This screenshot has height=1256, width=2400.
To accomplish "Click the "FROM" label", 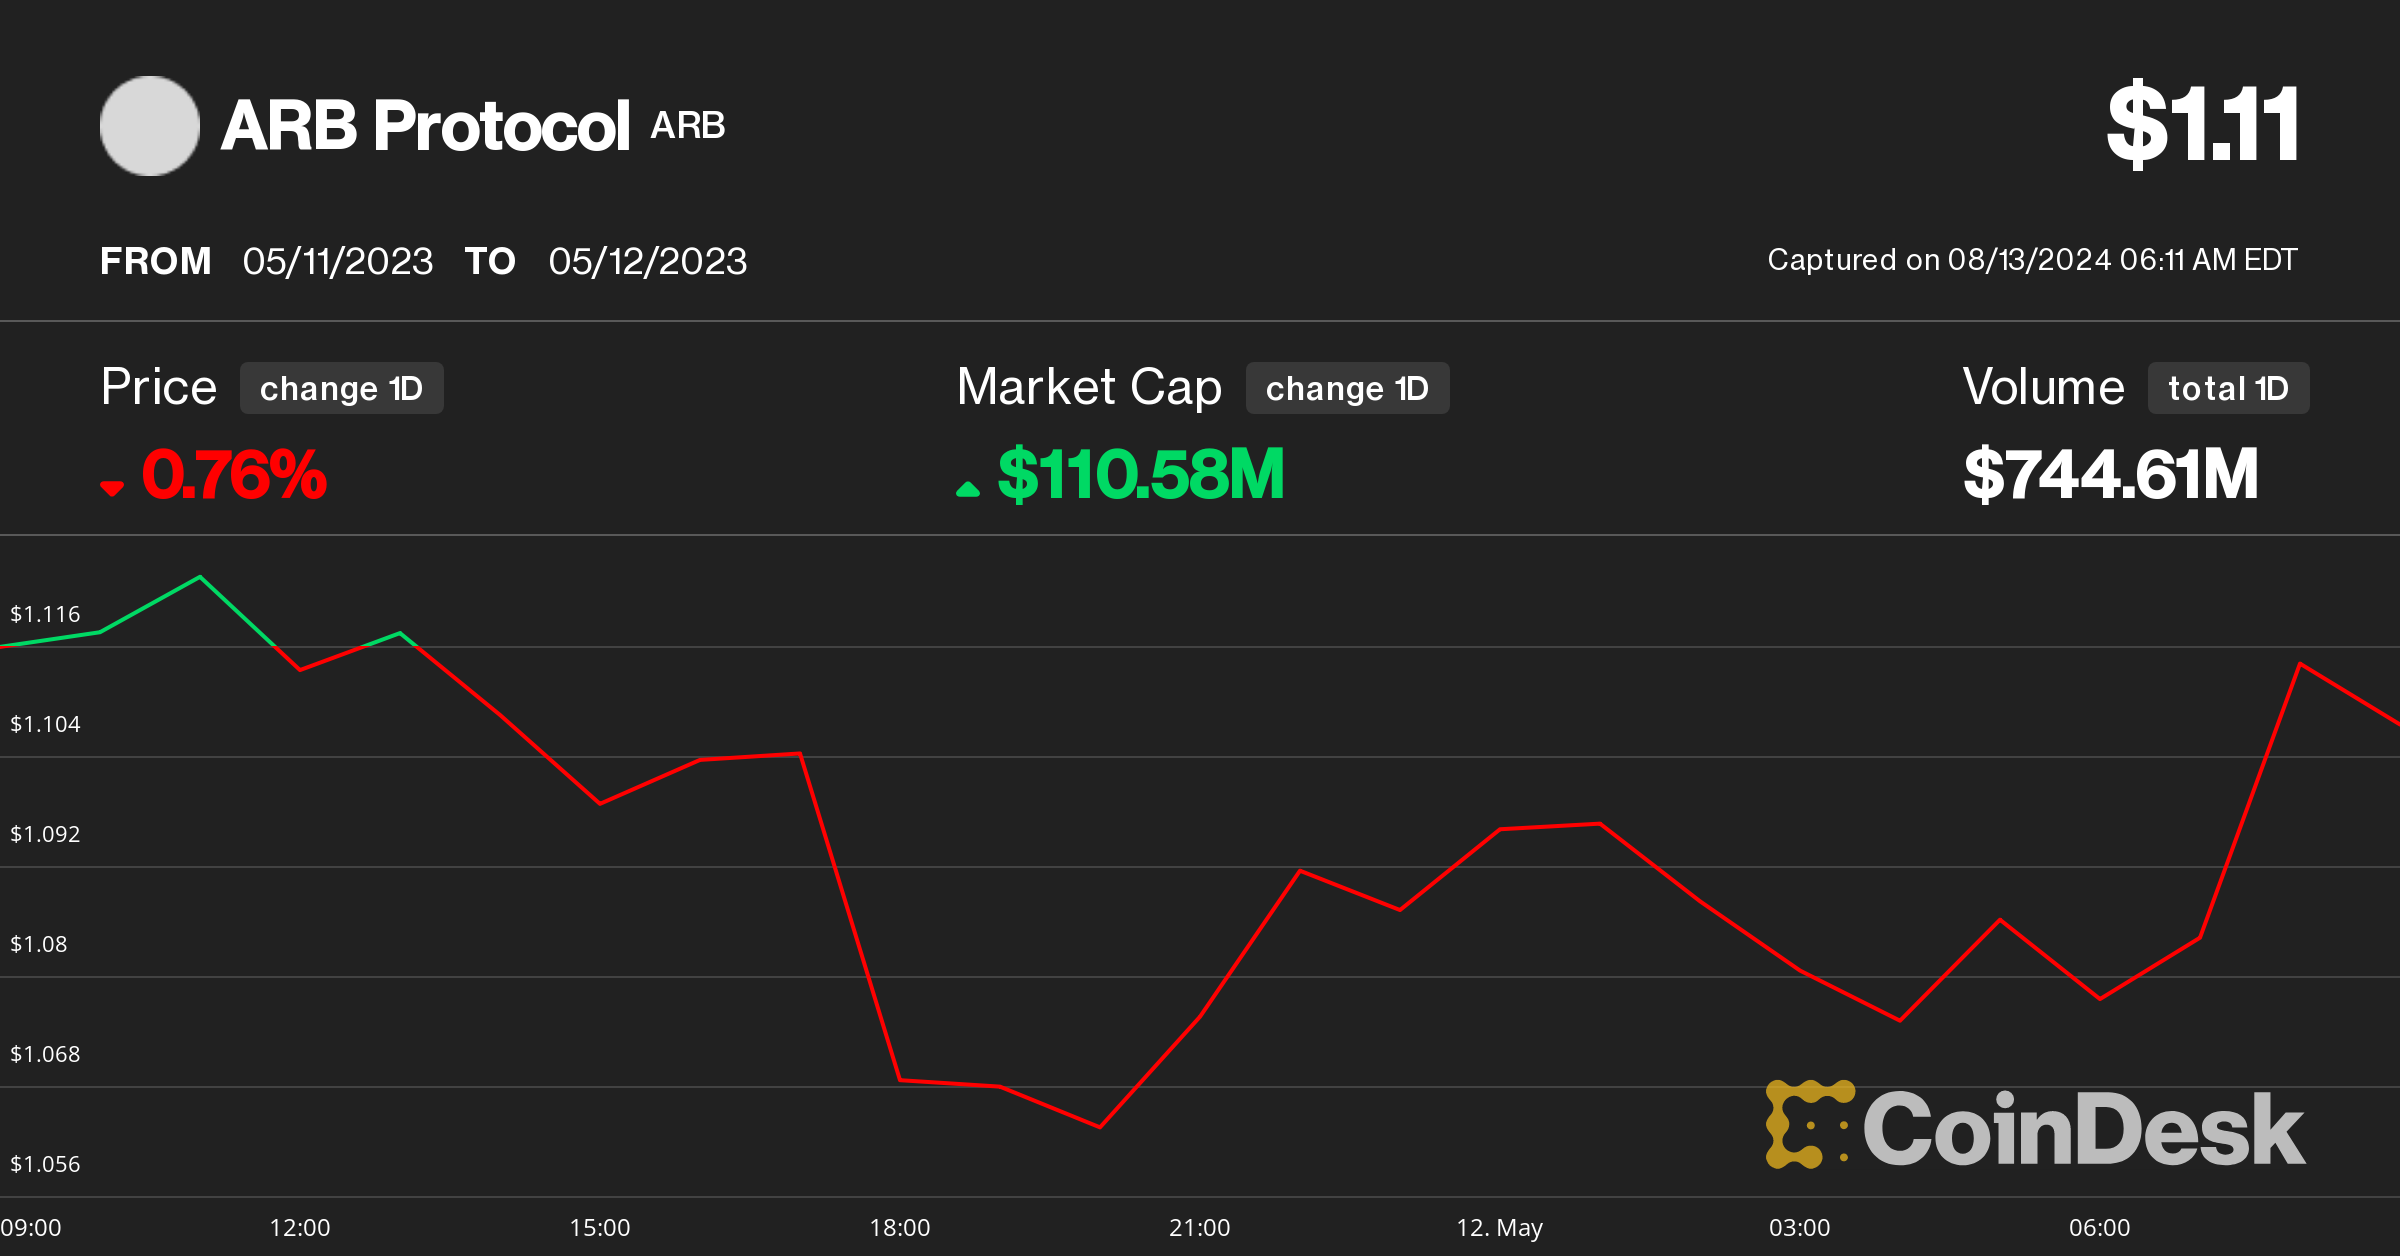I will pos(156,261).
